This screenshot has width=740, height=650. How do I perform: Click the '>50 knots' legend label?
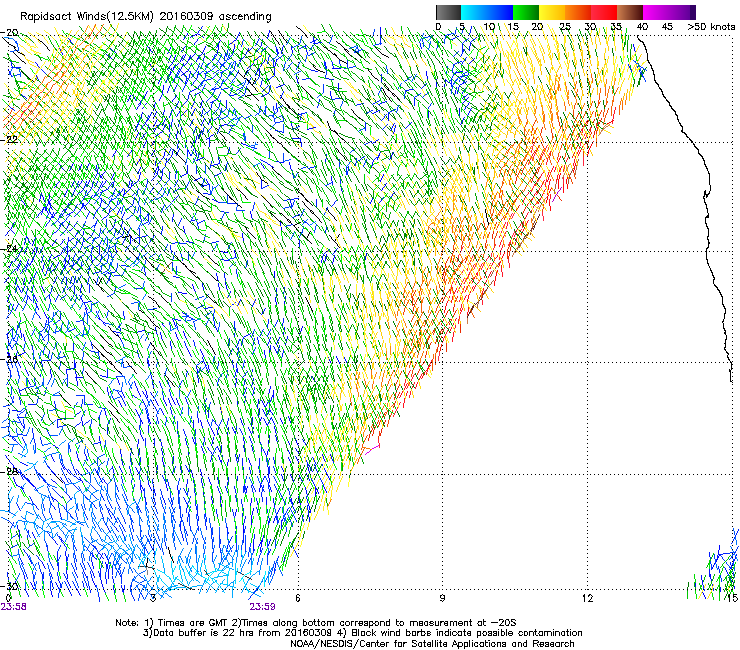[x=711, y=27]
